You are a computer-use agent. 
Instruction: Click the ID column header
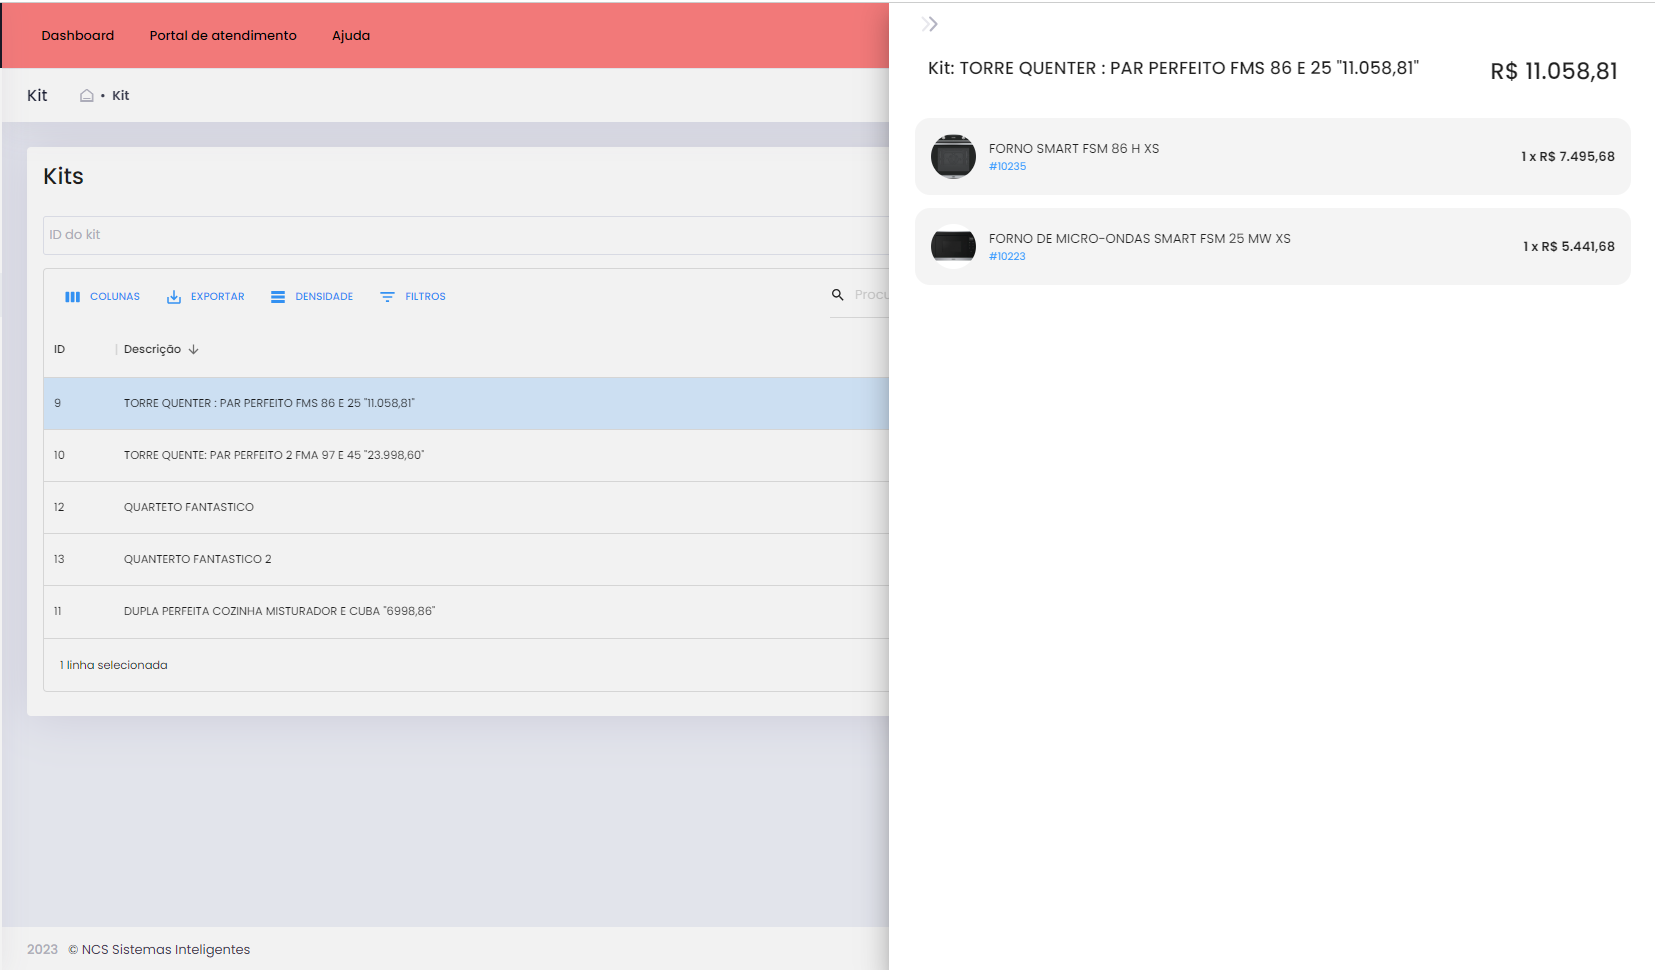[60, 350]
